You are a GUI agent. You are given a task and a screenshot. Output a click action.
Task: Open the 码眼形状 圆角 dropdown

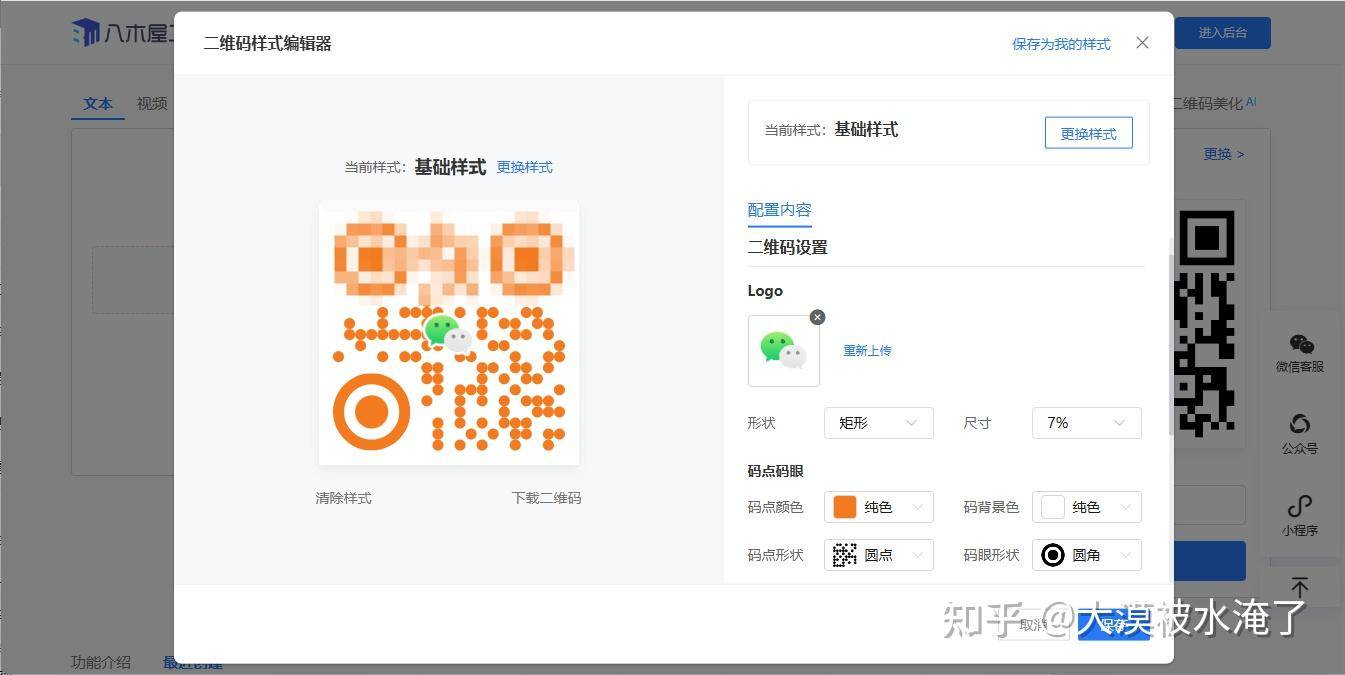tap(1087, 555)
